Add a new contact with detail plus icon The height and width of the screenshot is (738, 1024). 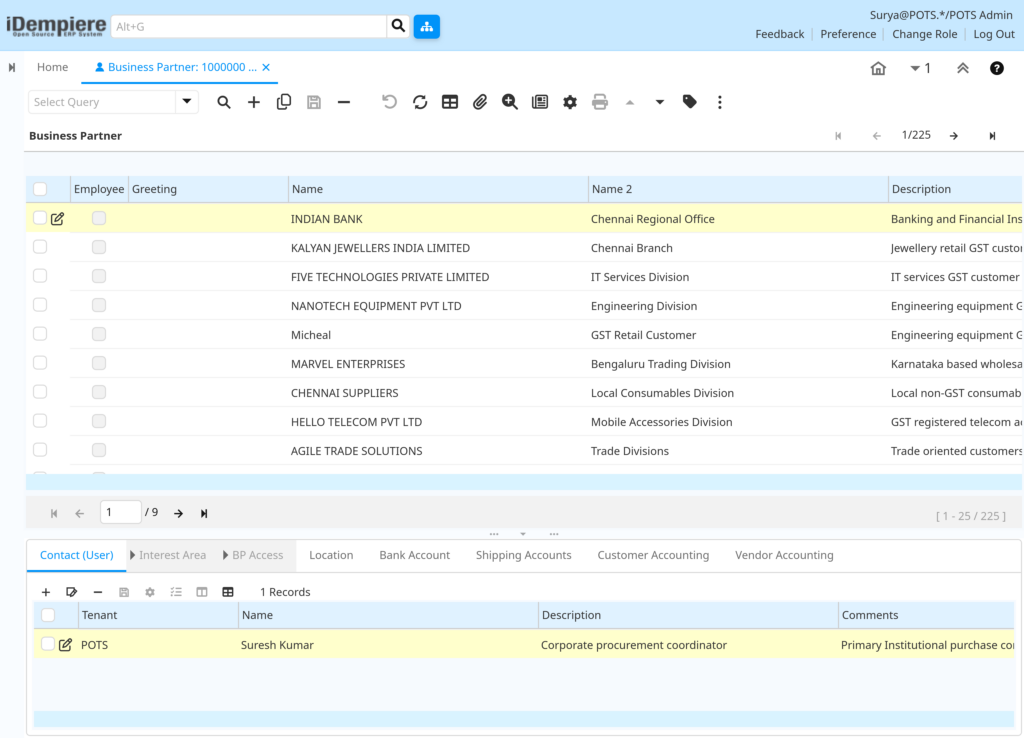[x=46, y=592]
